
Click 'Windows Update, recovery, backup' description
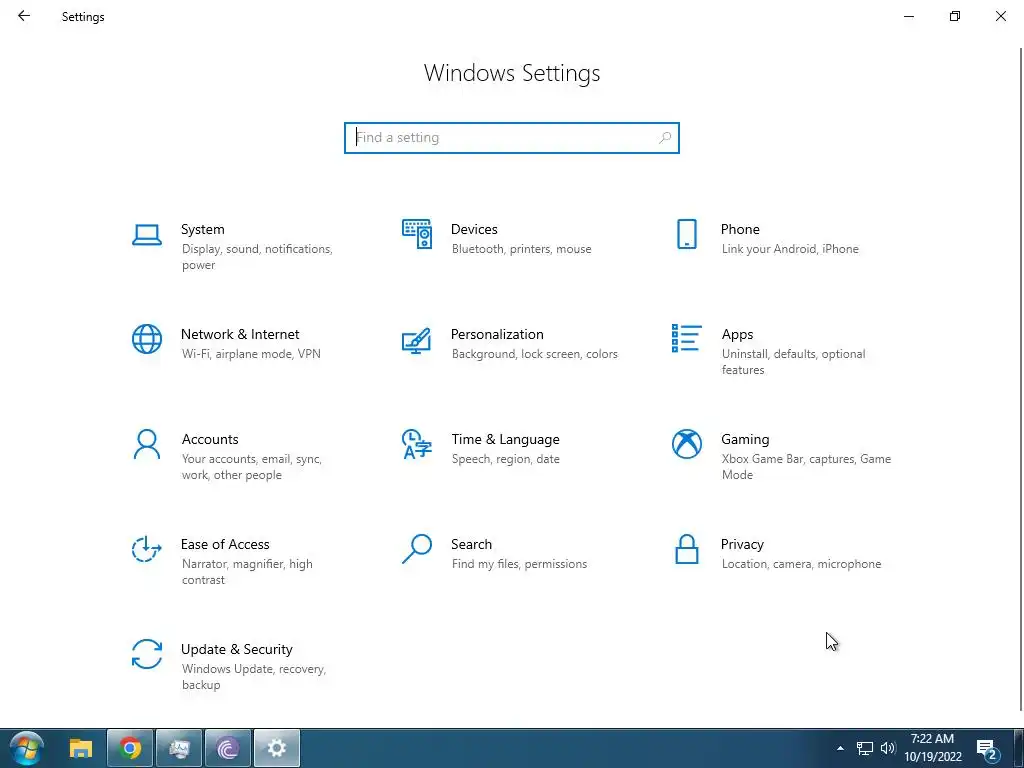(x=253, y=677)
